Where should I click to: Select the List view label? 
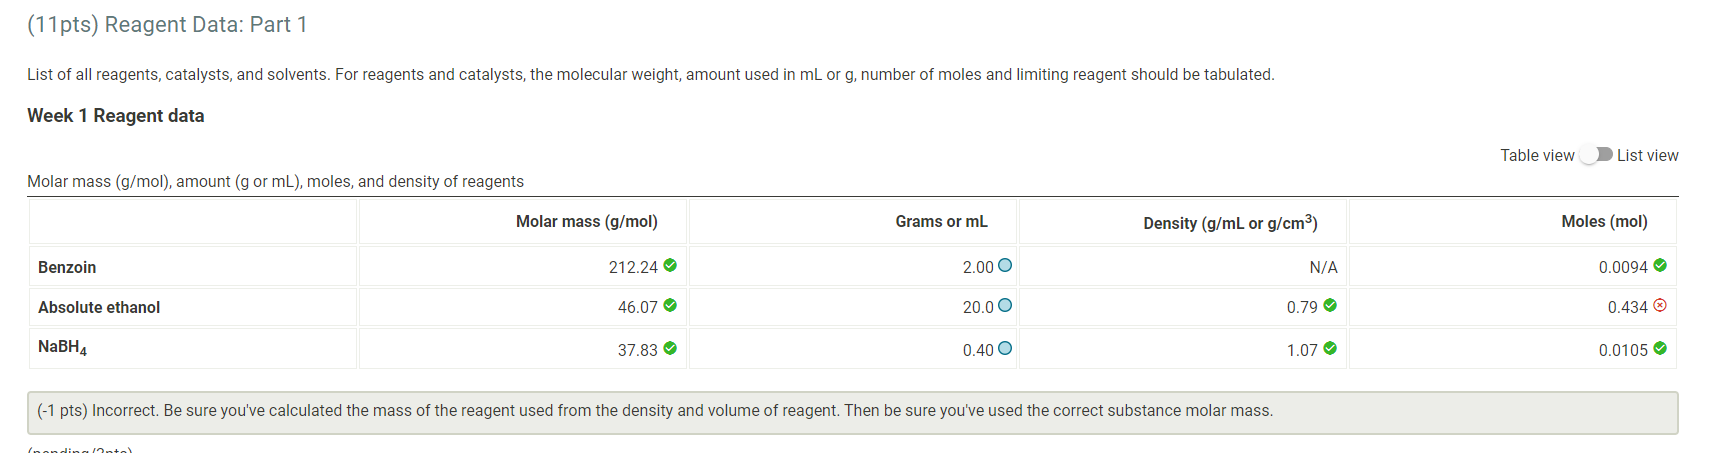pyautogui.click(x=1647, y=155)
